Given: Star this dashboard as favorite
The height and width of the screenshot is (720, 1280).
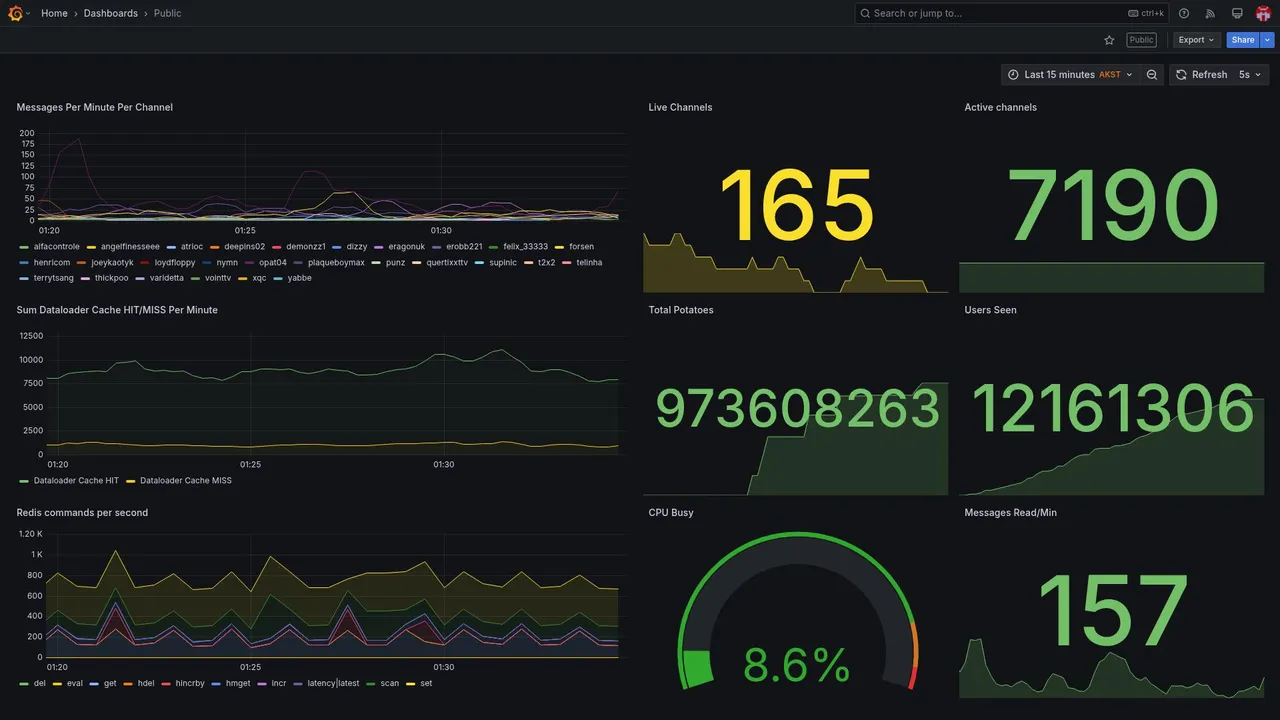Looking at the screenshot, I should click(1109, 40).
